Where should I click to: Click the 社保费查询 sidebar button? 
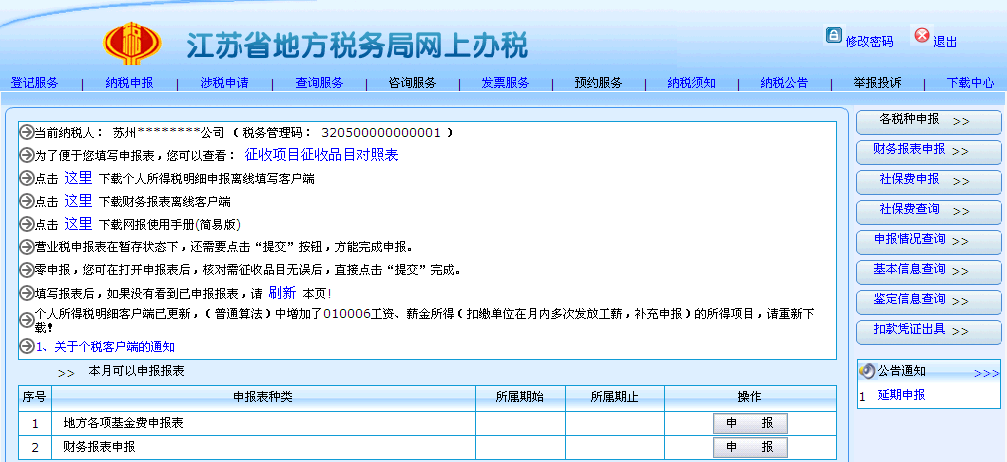929,211
